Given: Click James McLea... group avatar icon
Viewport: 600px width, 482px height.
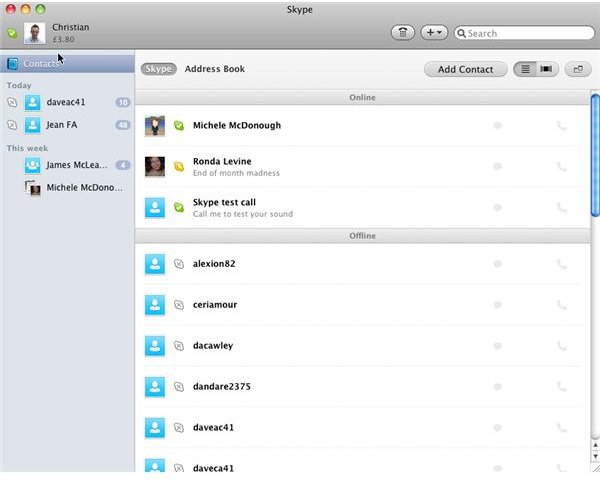Looking at the screenshot, I should [x=33, y=165].
